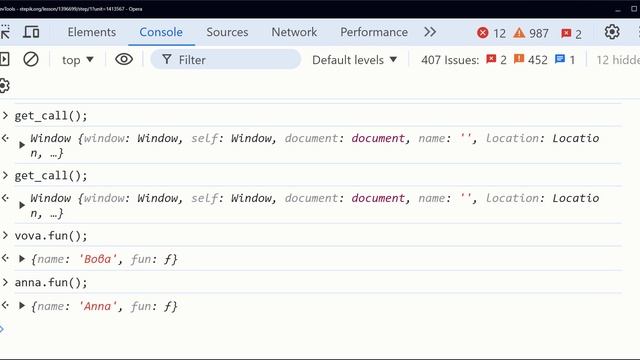Expand the first Window object result

(x=22, y=145)
